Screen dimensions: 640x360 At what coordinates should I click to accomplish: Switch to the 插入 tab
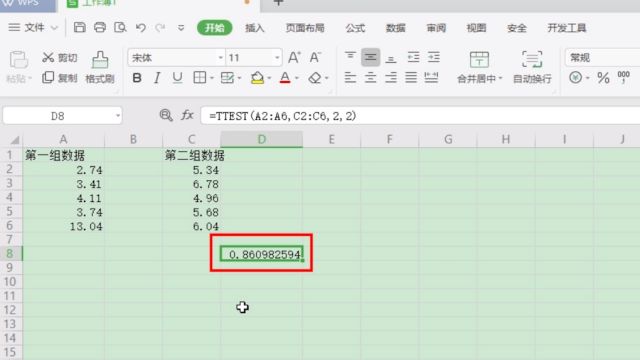click(x=255, y=28)
